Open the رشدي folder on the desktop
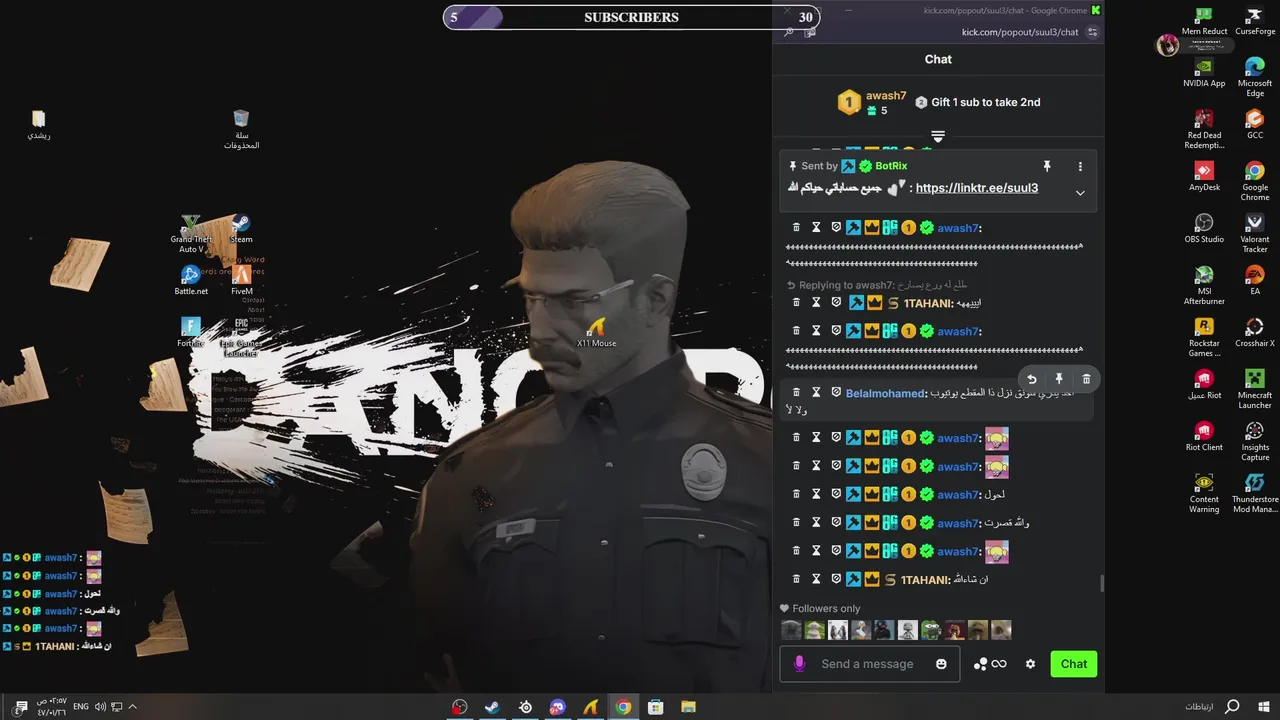This screenshot has height=720, width=1280. [38, 125]
